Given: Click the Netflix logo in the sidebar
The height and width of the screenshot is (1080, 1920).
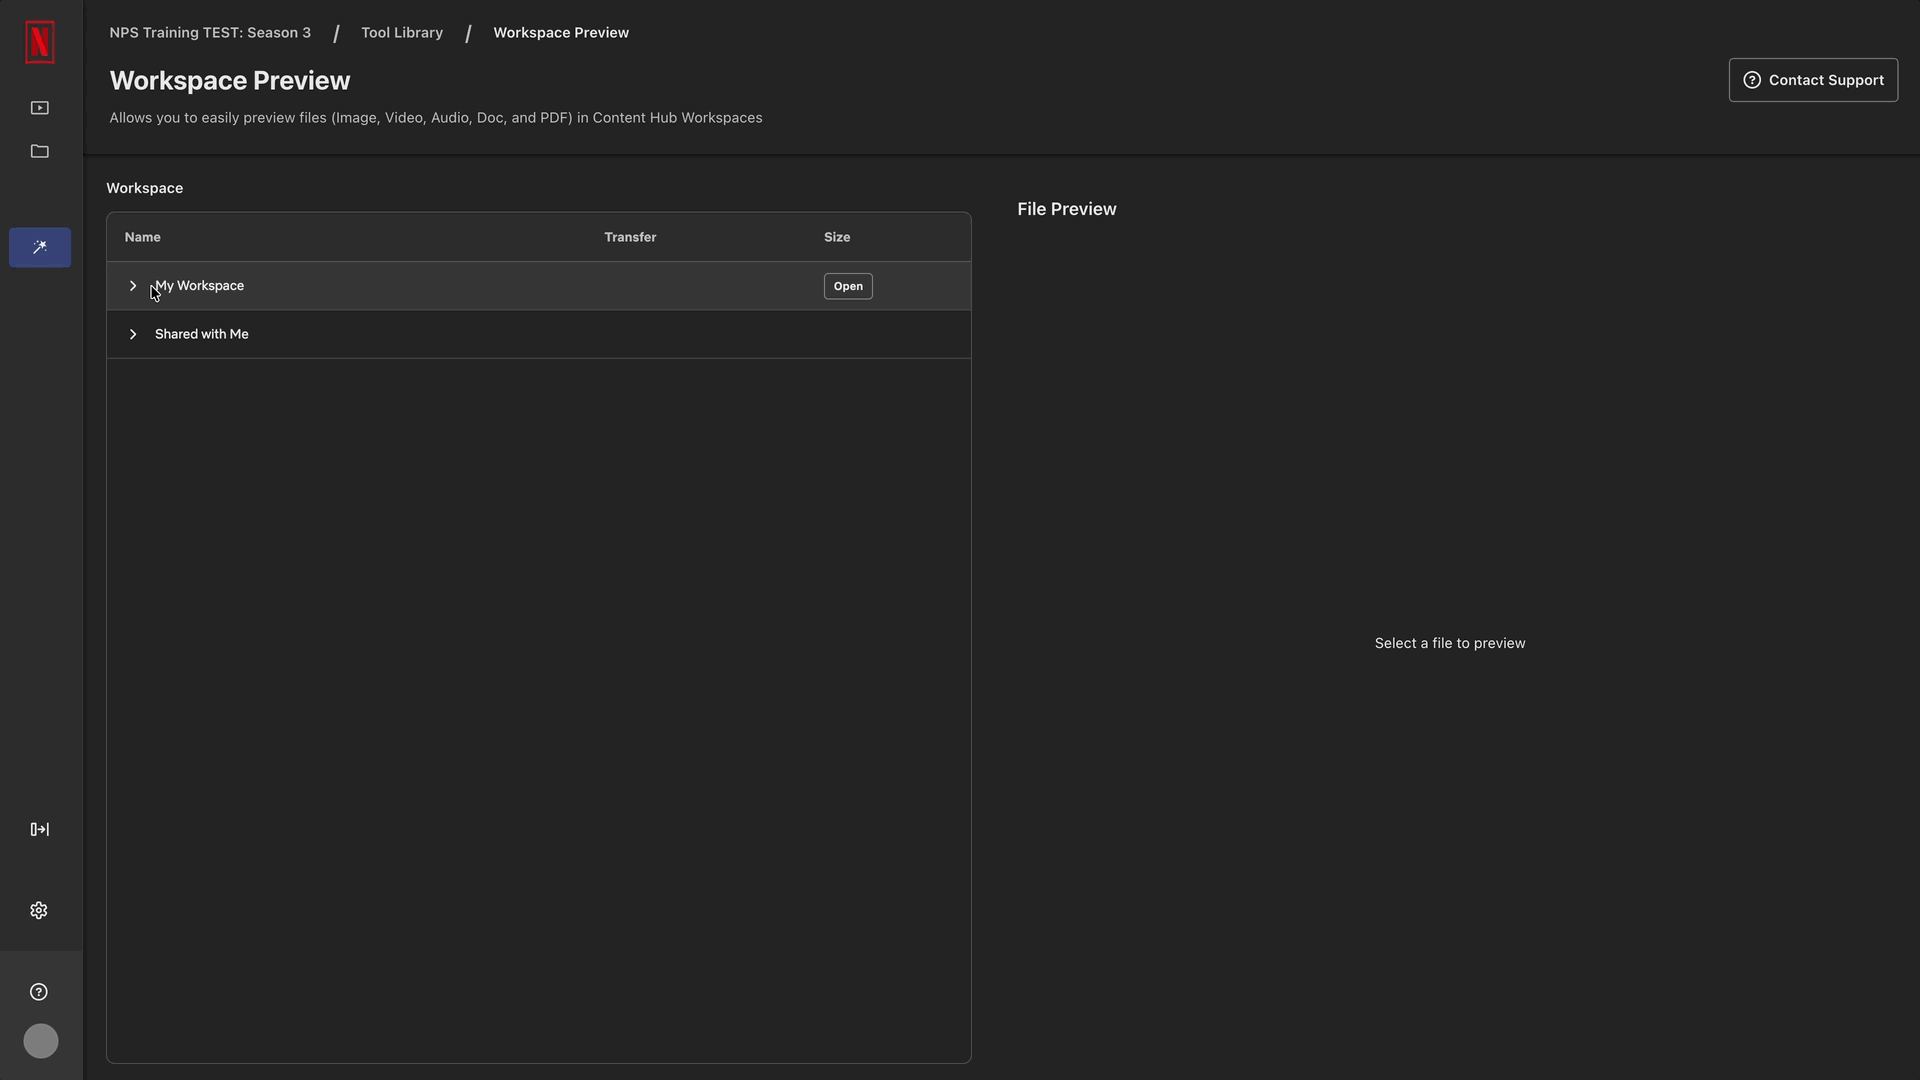Looking at the screenshot, I should click(x=40, y=42).
